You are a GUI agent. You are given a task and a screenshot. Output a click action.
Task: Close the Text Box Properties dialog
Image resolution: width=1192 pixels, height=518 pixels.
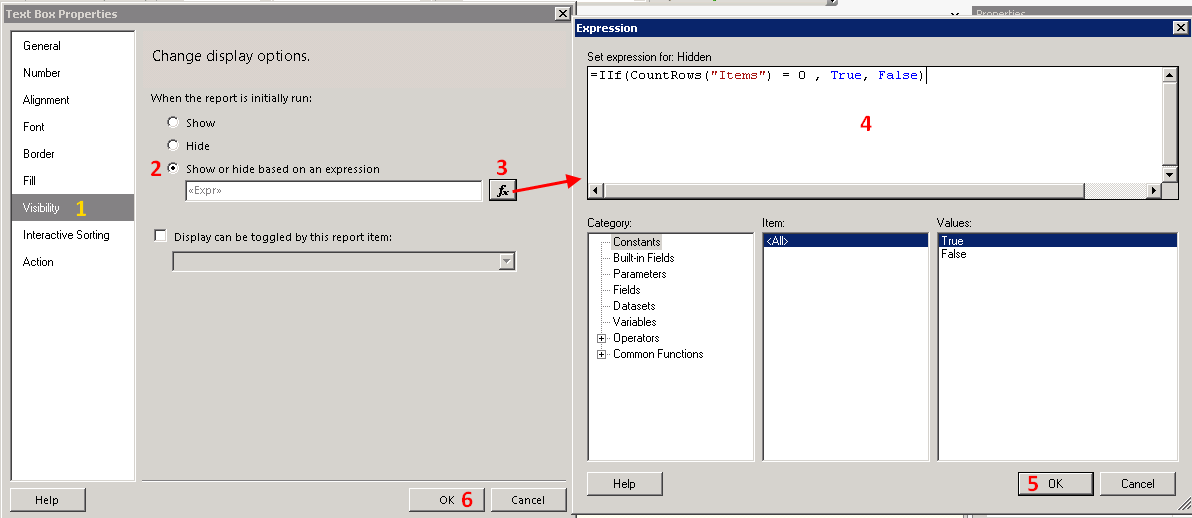pos(562,14)
